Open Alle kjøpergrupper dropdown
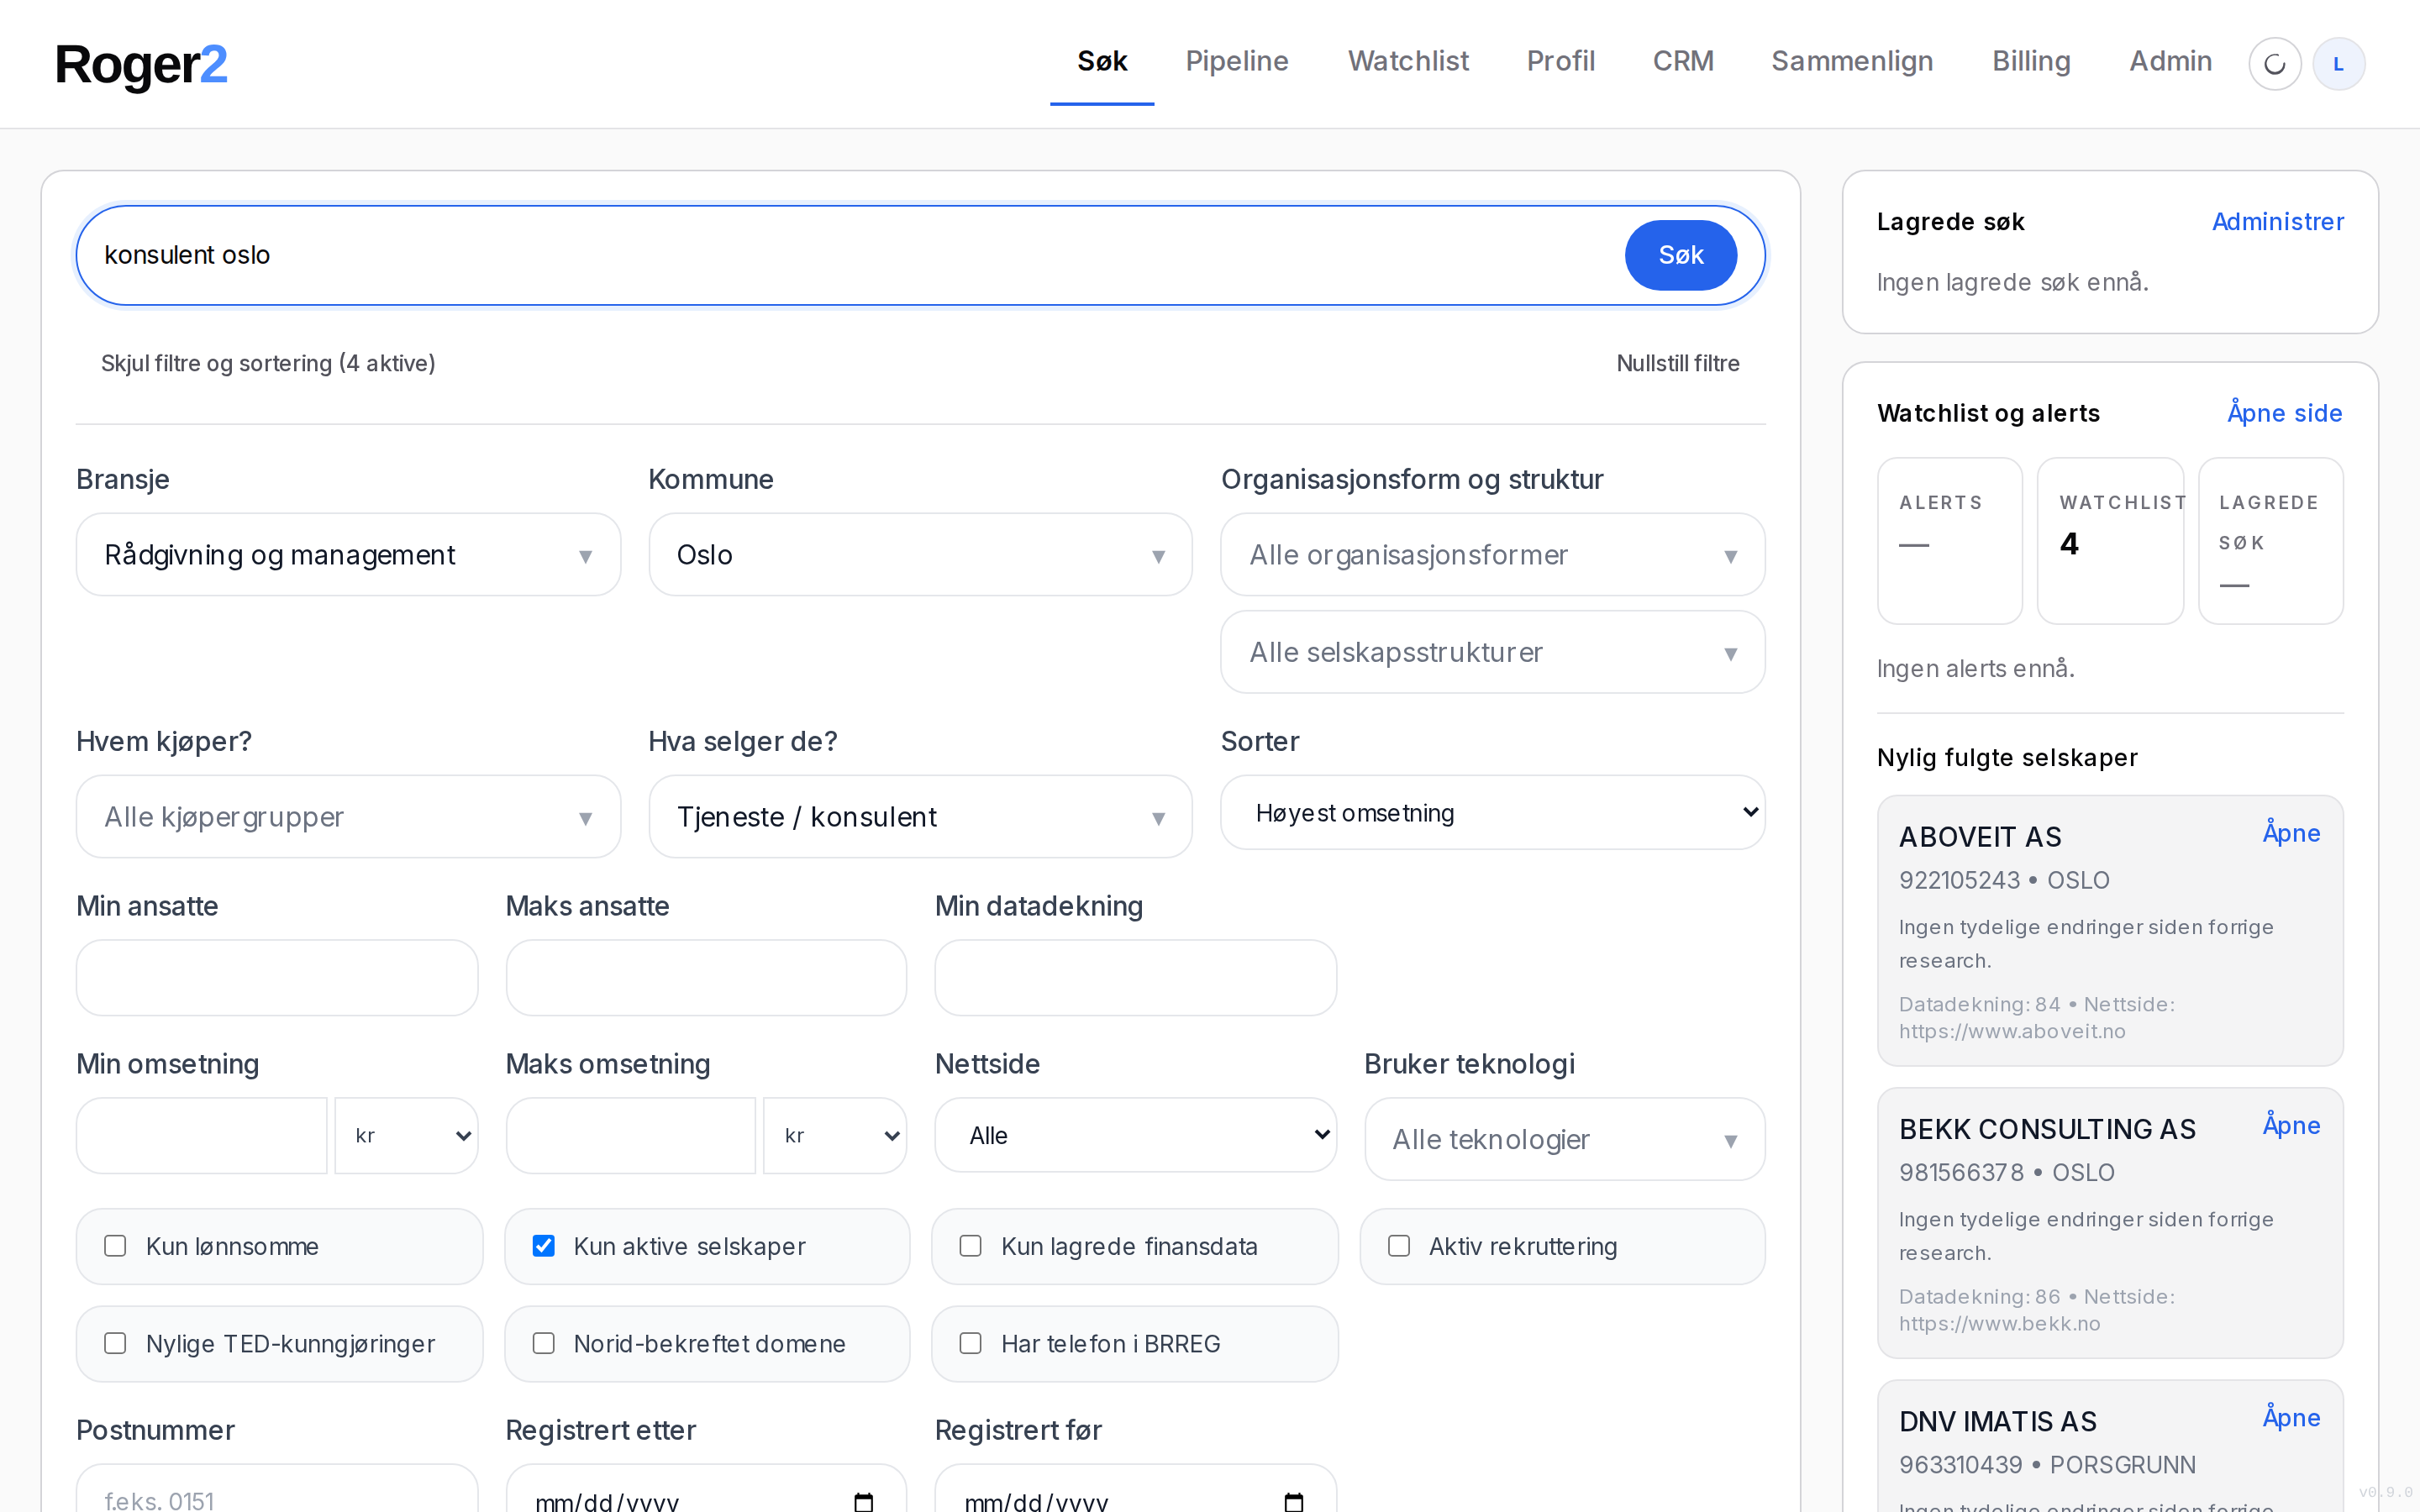The width and height of the screenshot is (2420, 1512). pyautogui.click(x=348, y=817)
